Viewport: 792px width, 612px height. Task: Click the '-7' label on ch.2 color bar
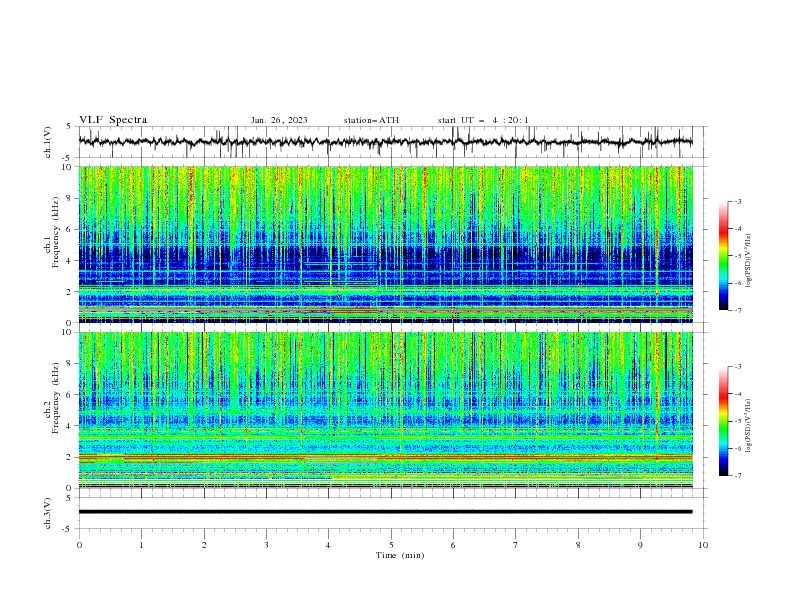pyautogui.click(x=737, y=475)
